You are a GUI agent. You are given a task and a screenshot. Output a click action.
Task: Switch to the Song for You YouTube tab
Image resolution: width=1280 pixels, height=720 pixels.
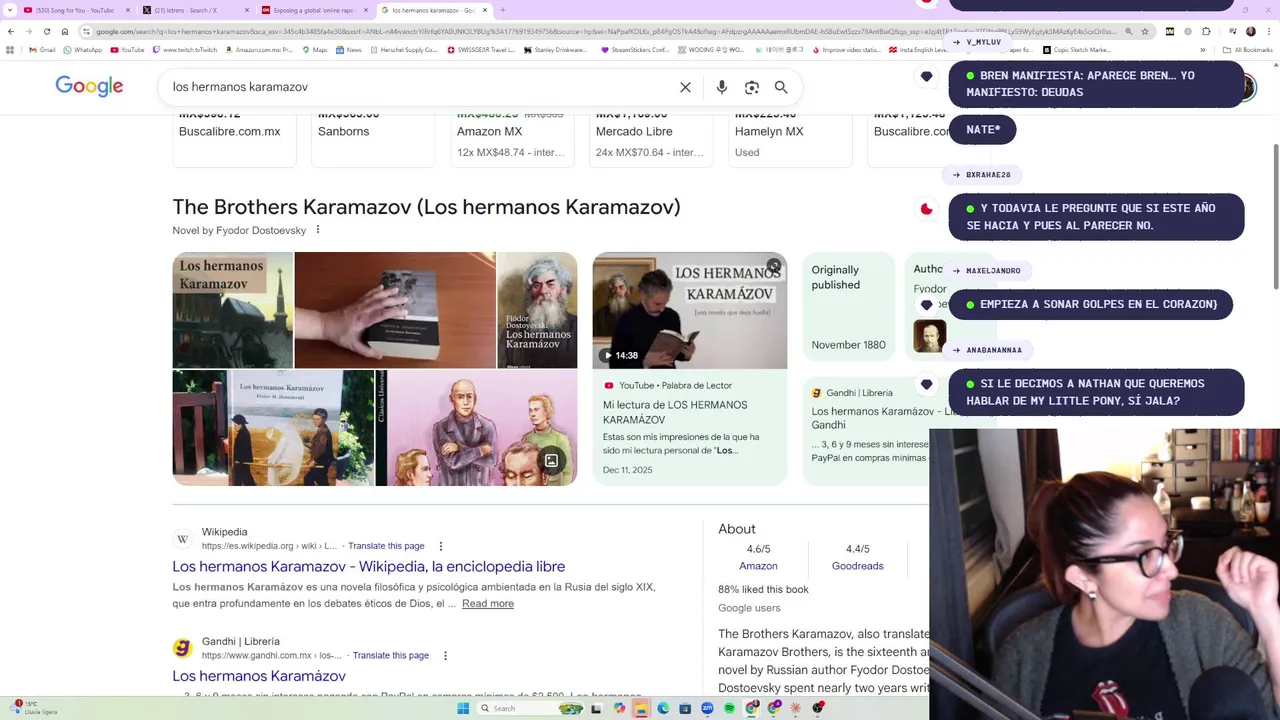coord(73,10)
